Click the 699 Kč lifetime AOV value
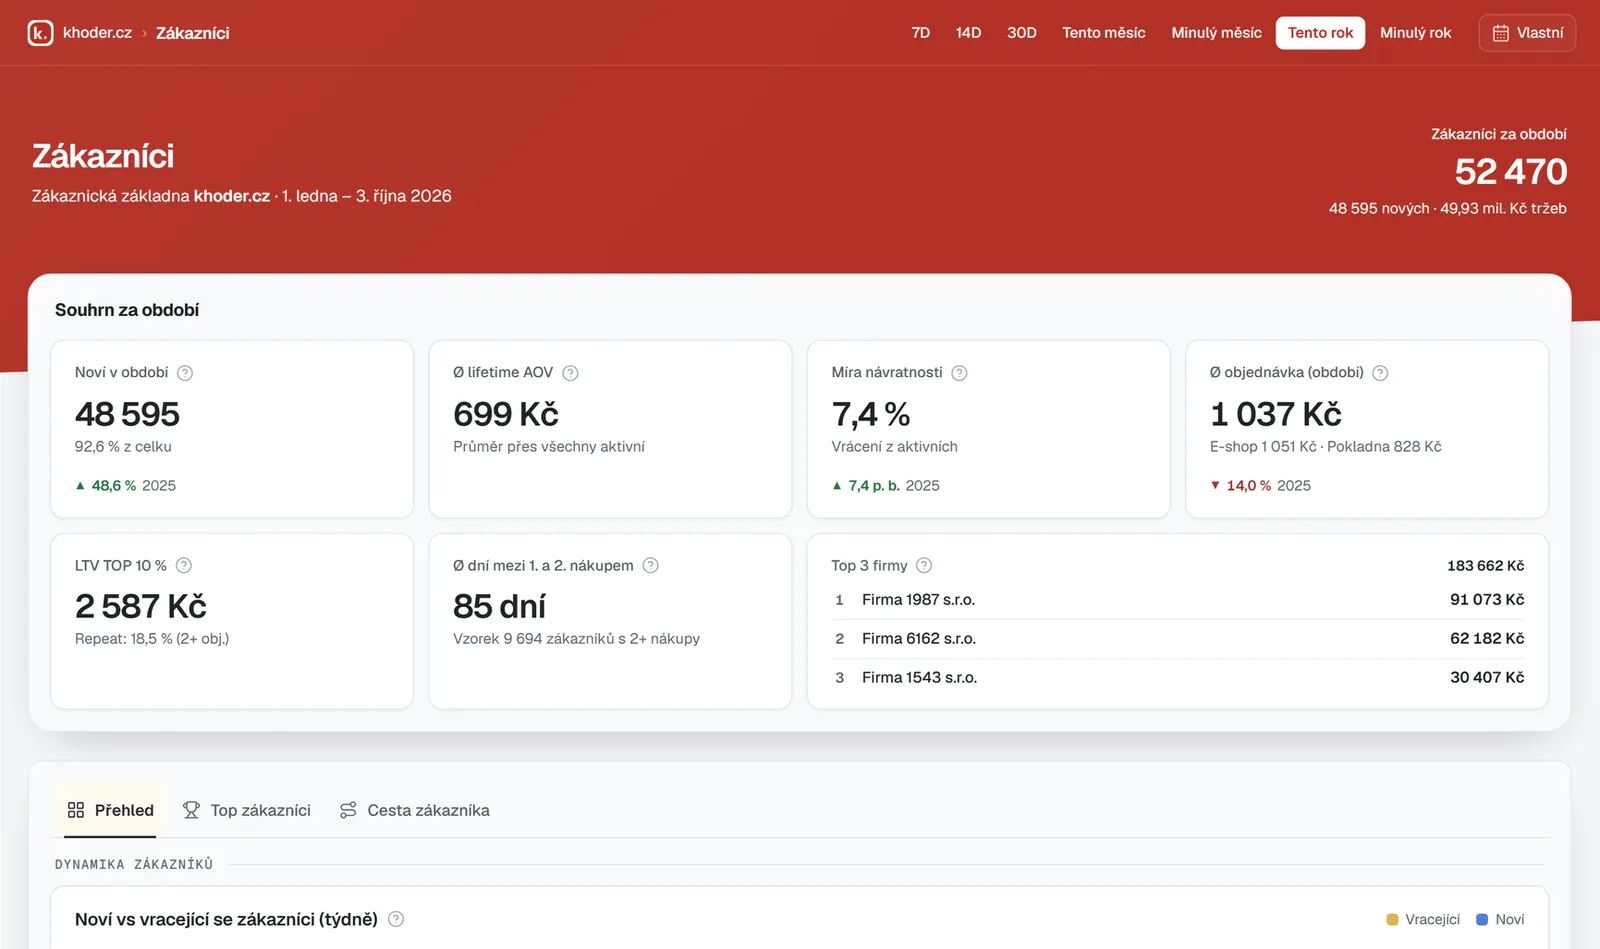This screenshot has height=949, width=1600. coord(506,414)
